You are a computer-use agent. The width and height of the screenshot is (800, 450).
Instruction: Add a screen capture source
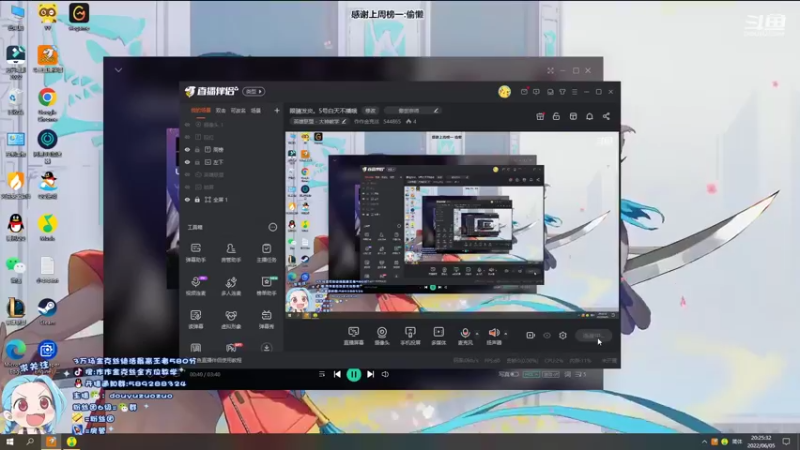[354, 336]
